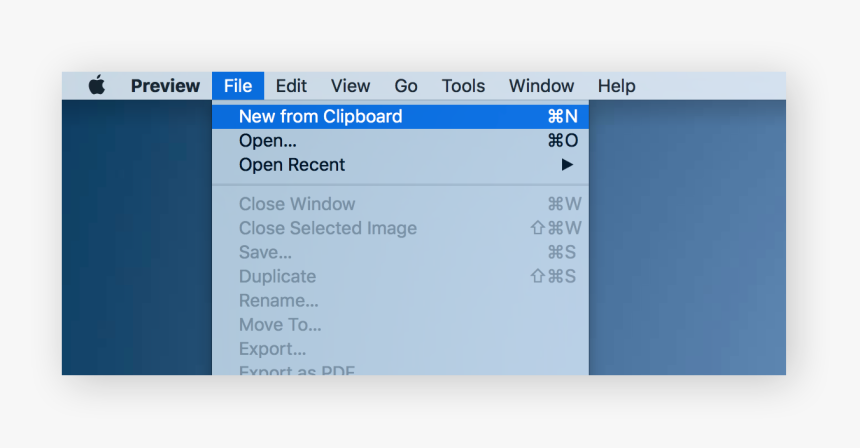Open the Preview application menu
Viewport: 860px width, 448px height.
point(165,86)
